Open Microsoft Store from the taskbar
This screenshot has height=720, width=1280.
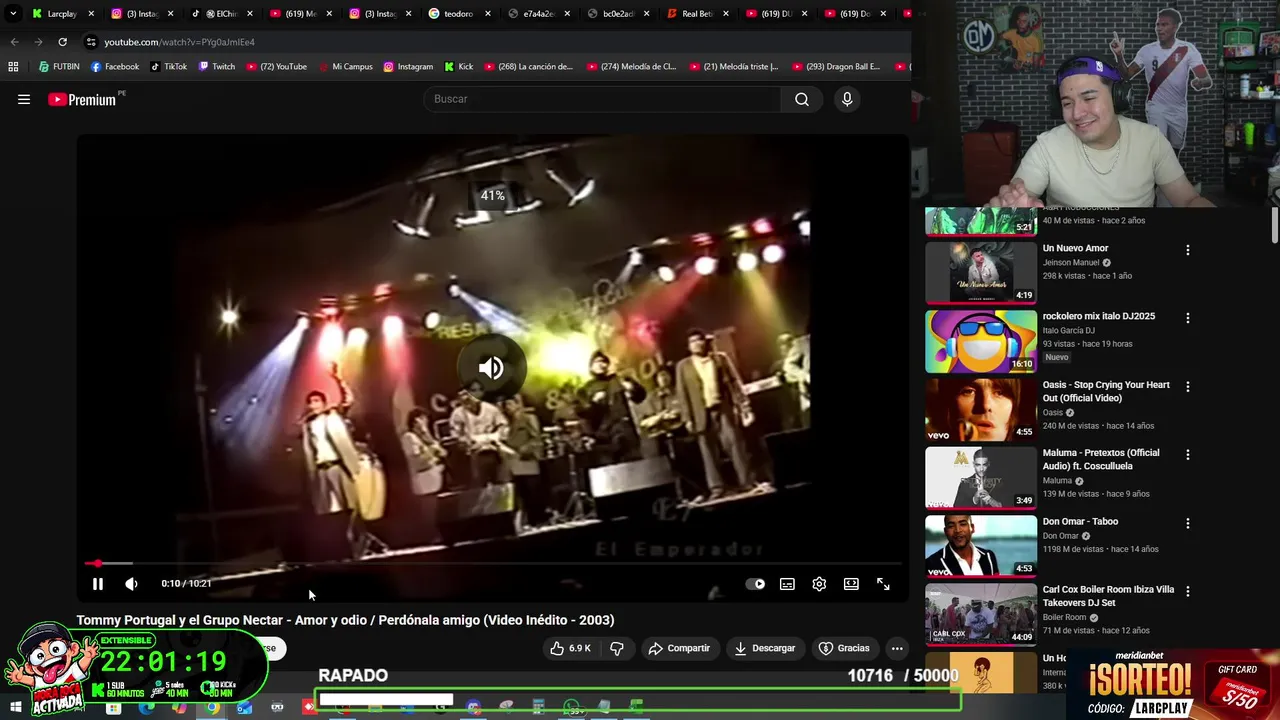pyautogui.click(x=113, y=708)
